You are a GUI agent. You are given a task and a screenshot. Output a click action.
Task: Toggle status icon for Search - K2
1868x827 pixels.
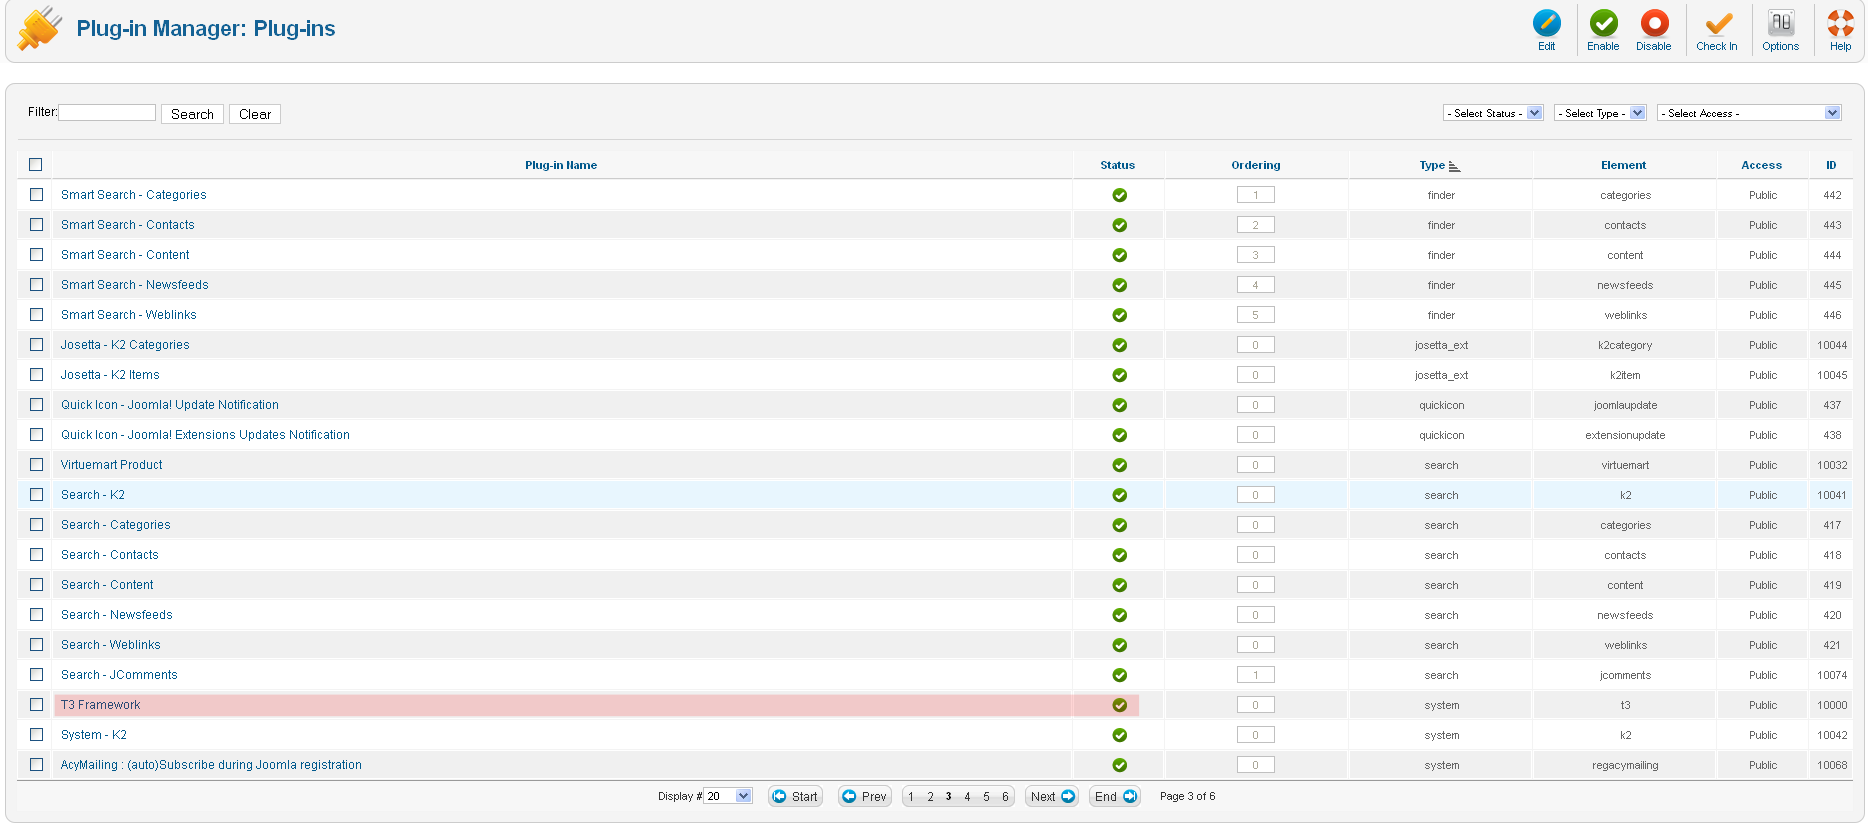[1119, 495]
